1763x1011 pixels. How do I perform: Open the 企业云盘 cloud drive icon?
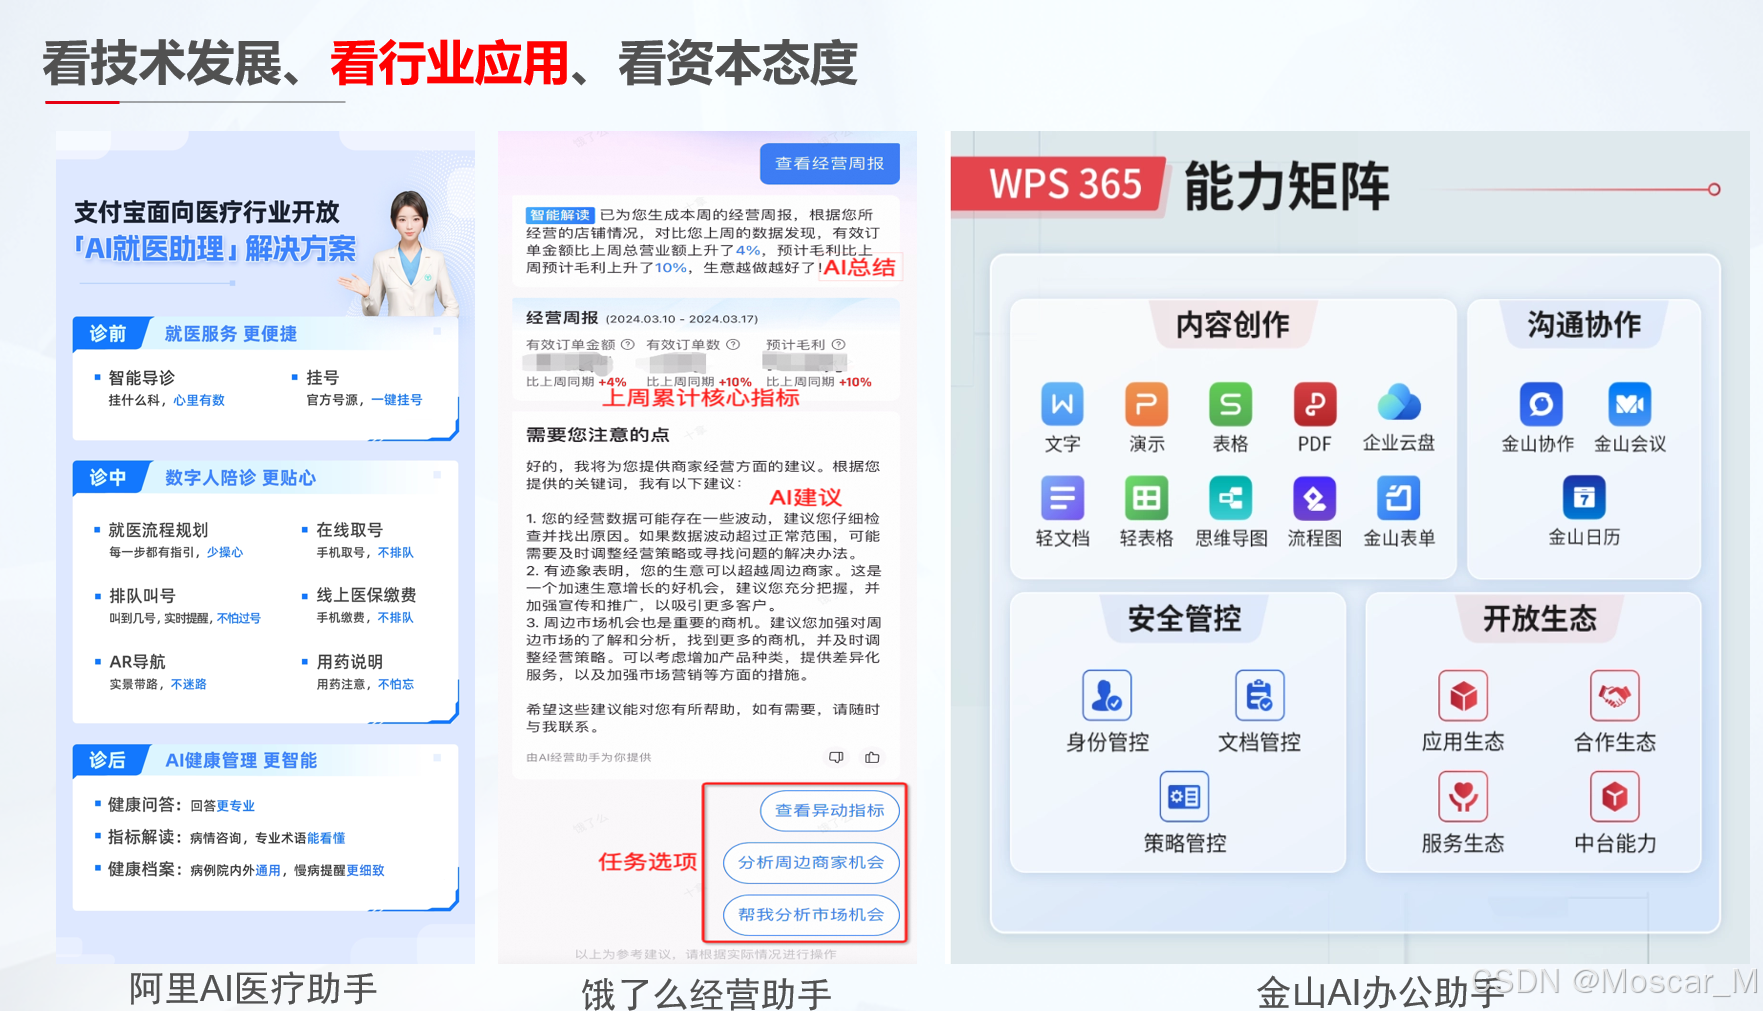[1398, 404]
